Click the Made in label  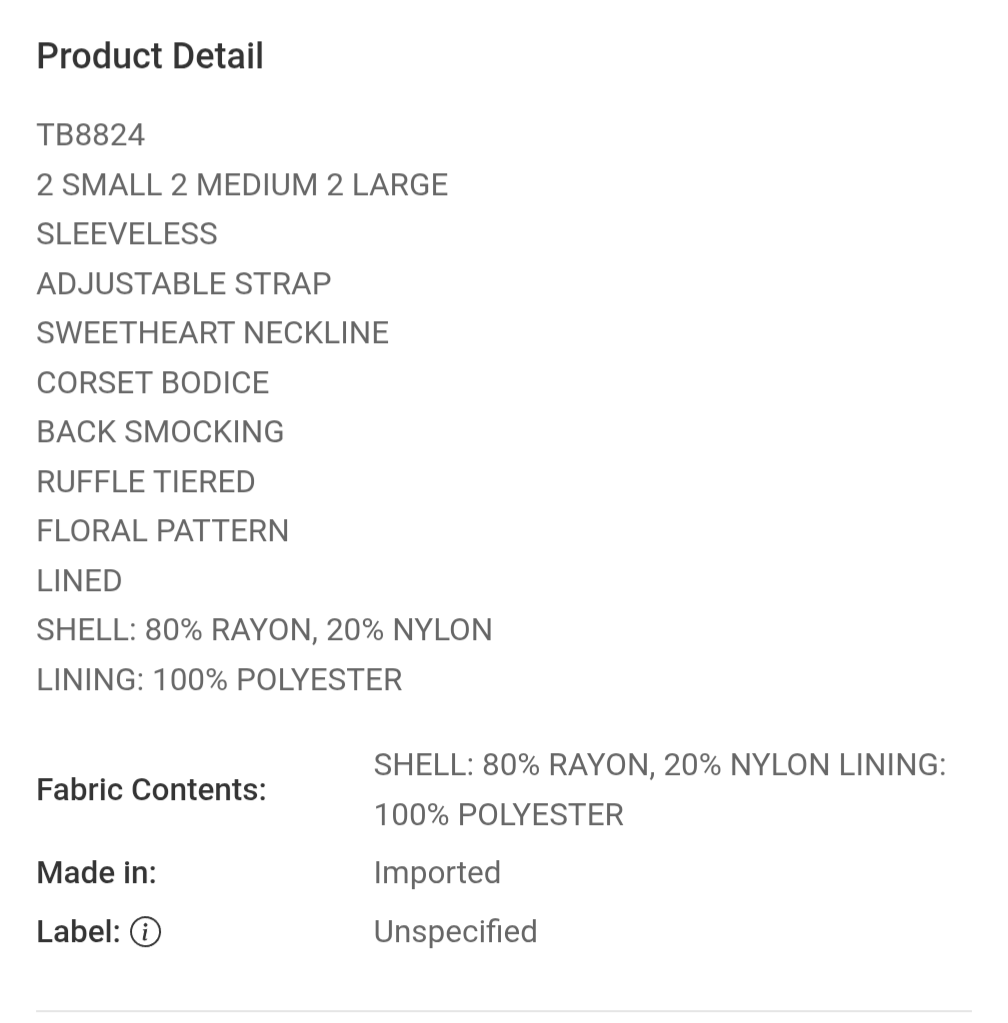97,872
